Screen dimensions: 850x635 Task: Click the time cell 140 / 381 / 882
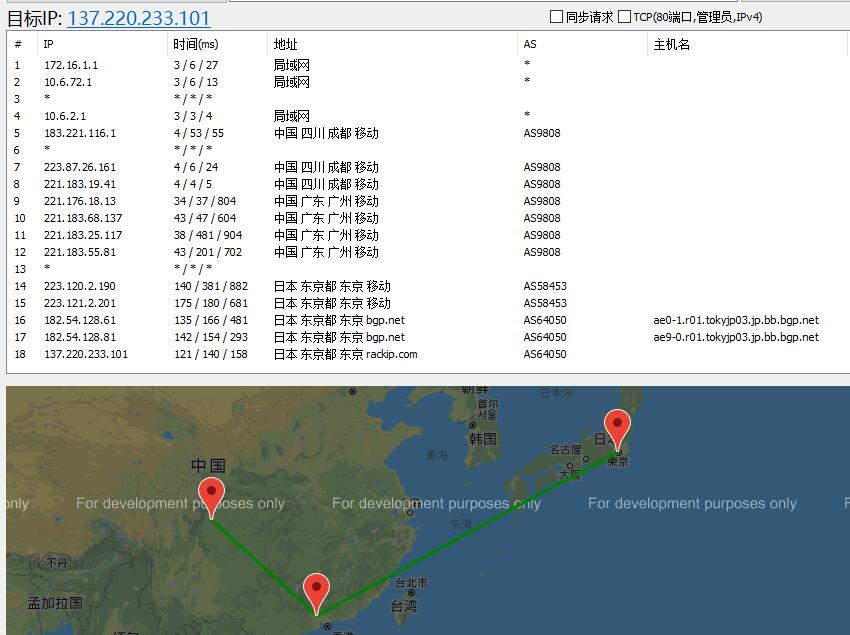point(211,286)
